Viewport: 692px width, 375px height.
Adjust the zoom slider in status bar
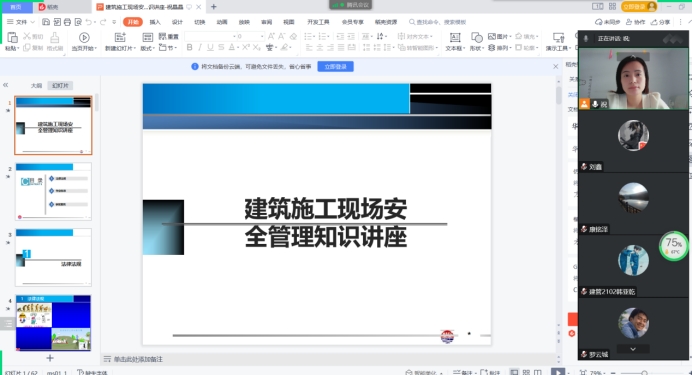click(644, 373)
